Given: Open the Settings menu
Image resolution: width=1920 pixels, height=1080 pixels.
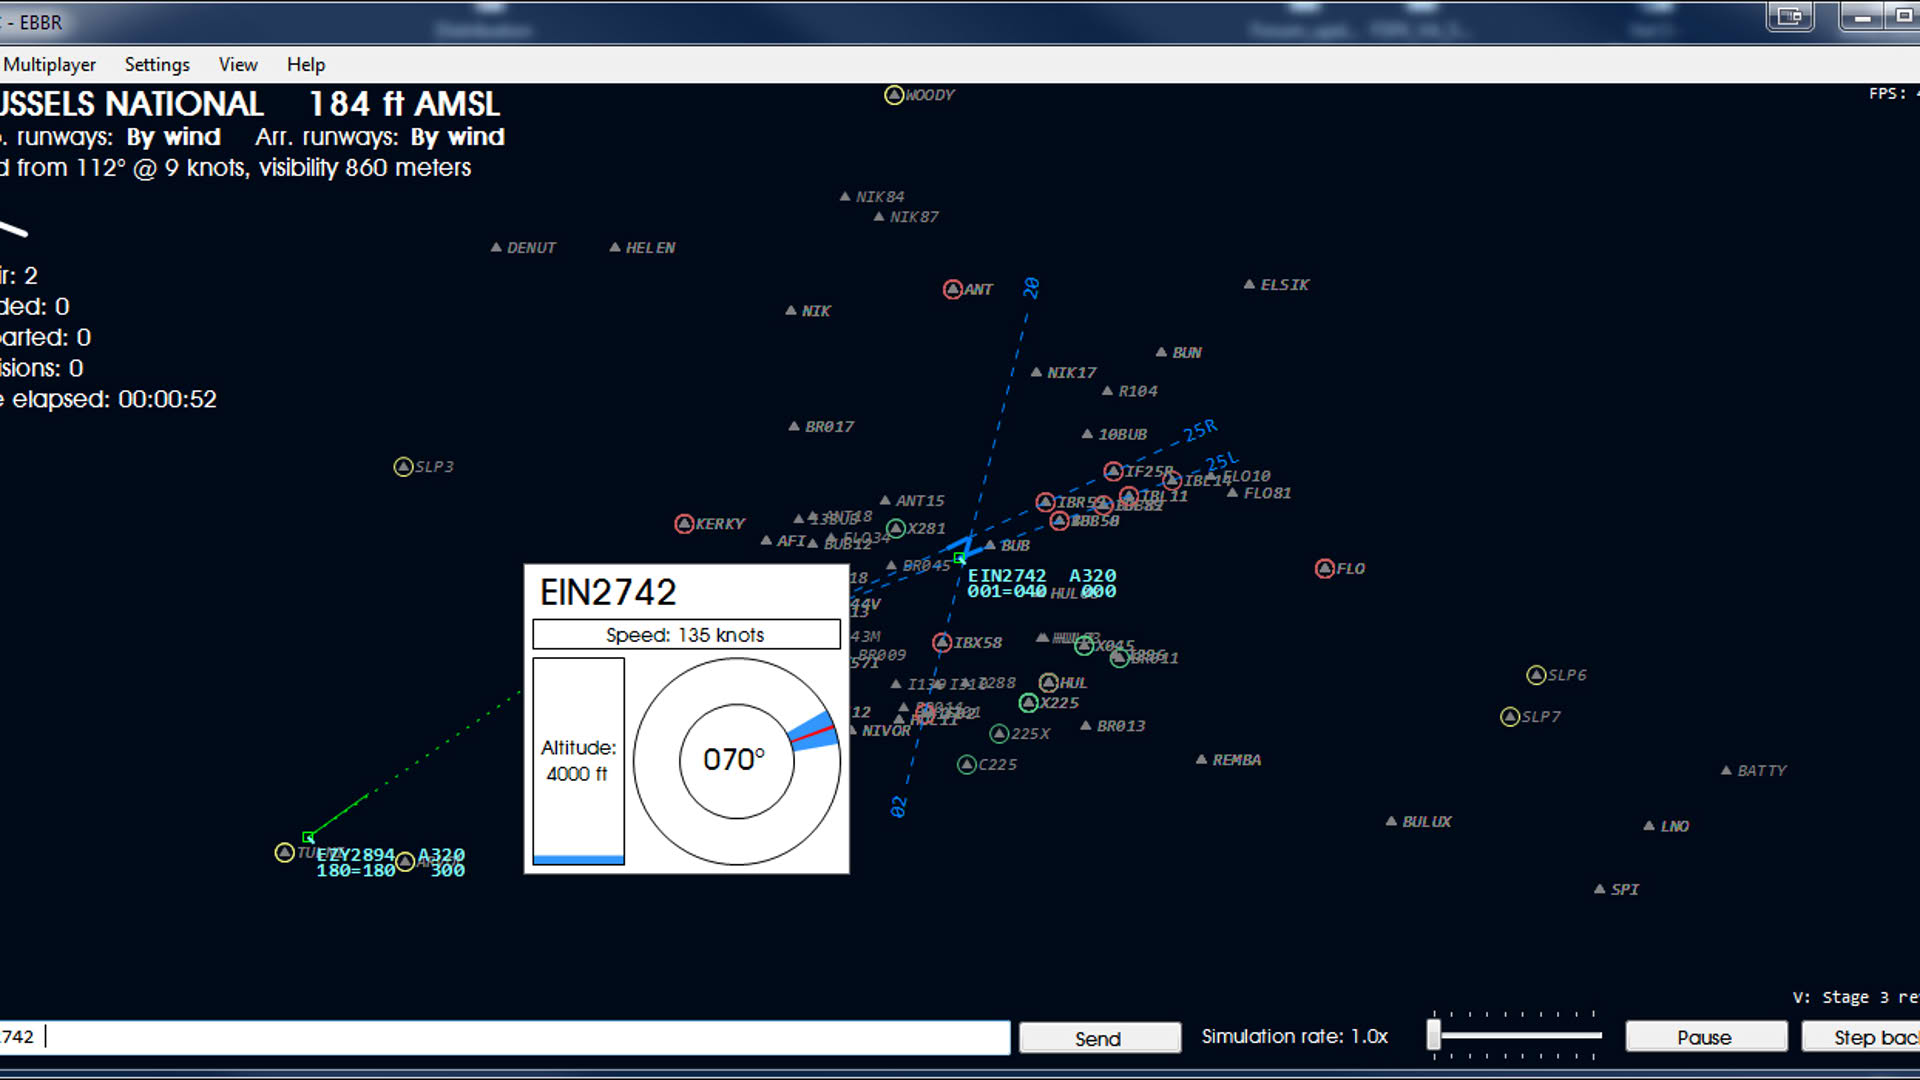Looking at the screenshot, I should 157,64.
